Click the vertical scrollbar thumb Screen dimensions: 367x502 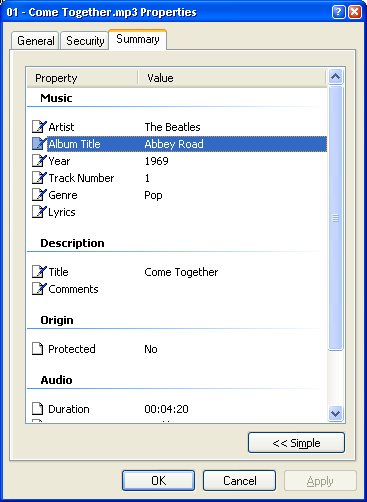coord(335,218)
